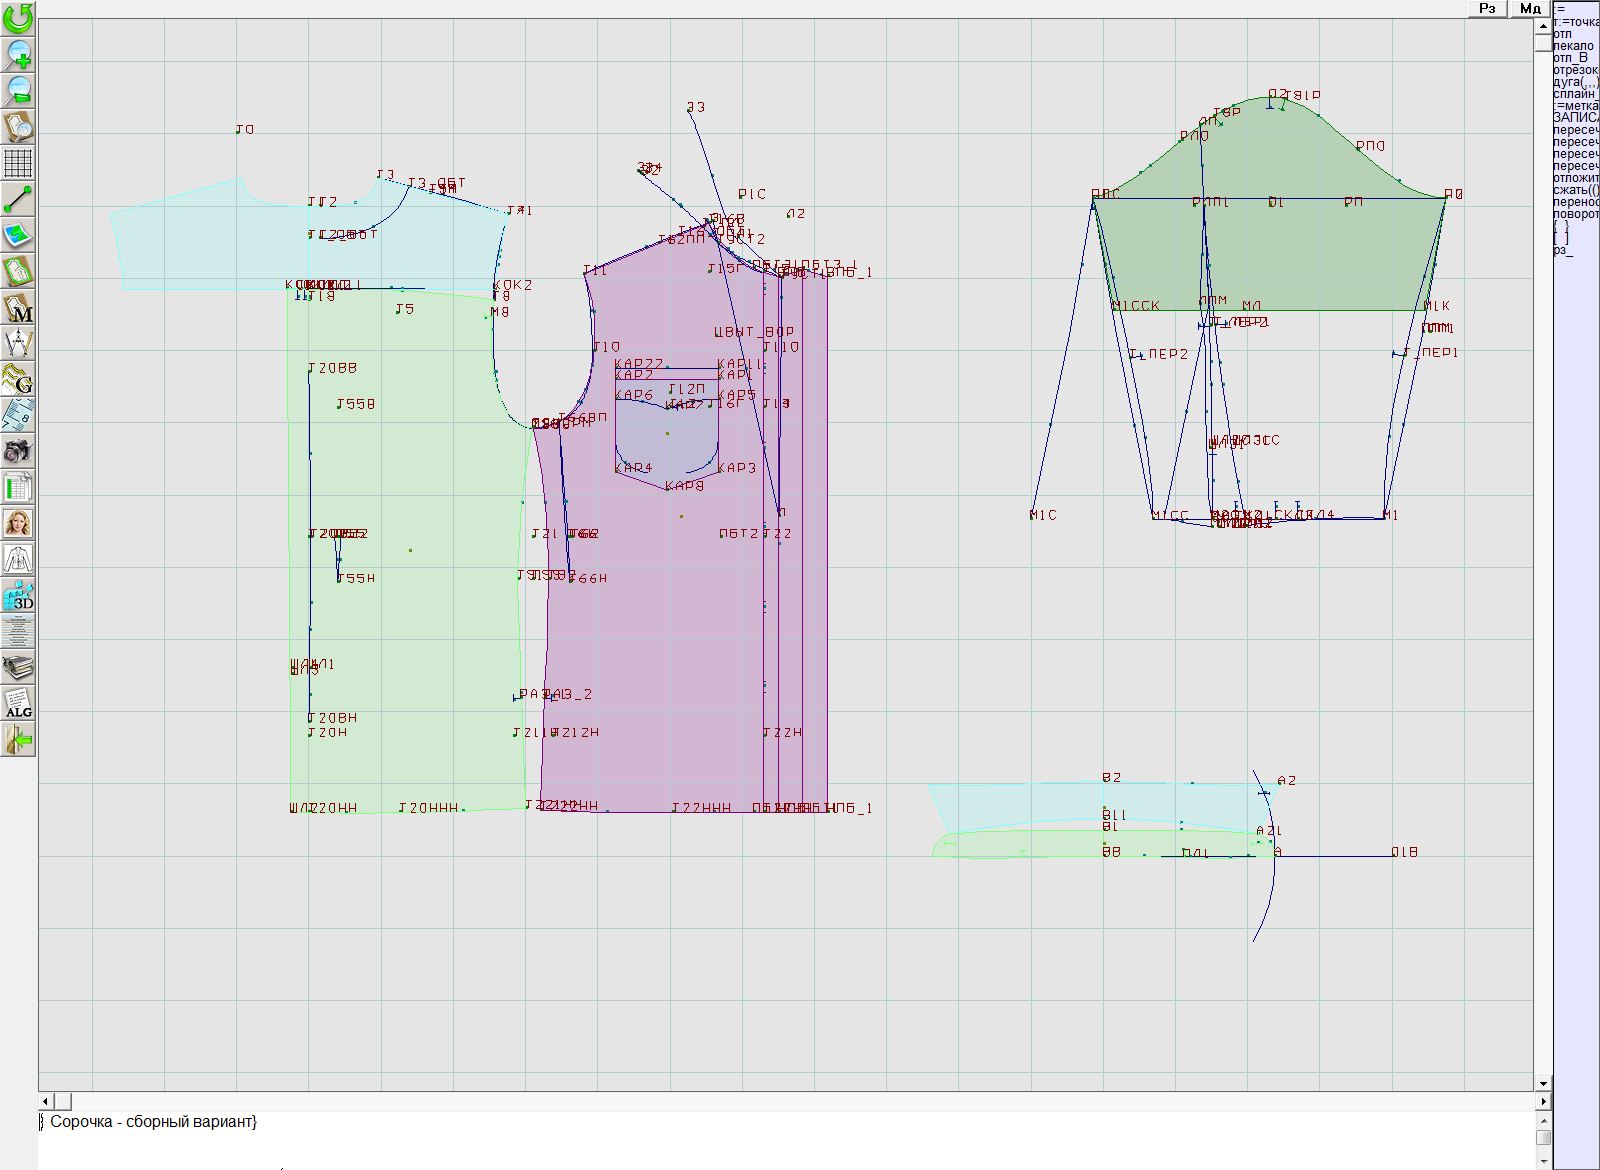Open the pattern with M icon
The height and width of the screenshot is (1170, 1600).
18,308
